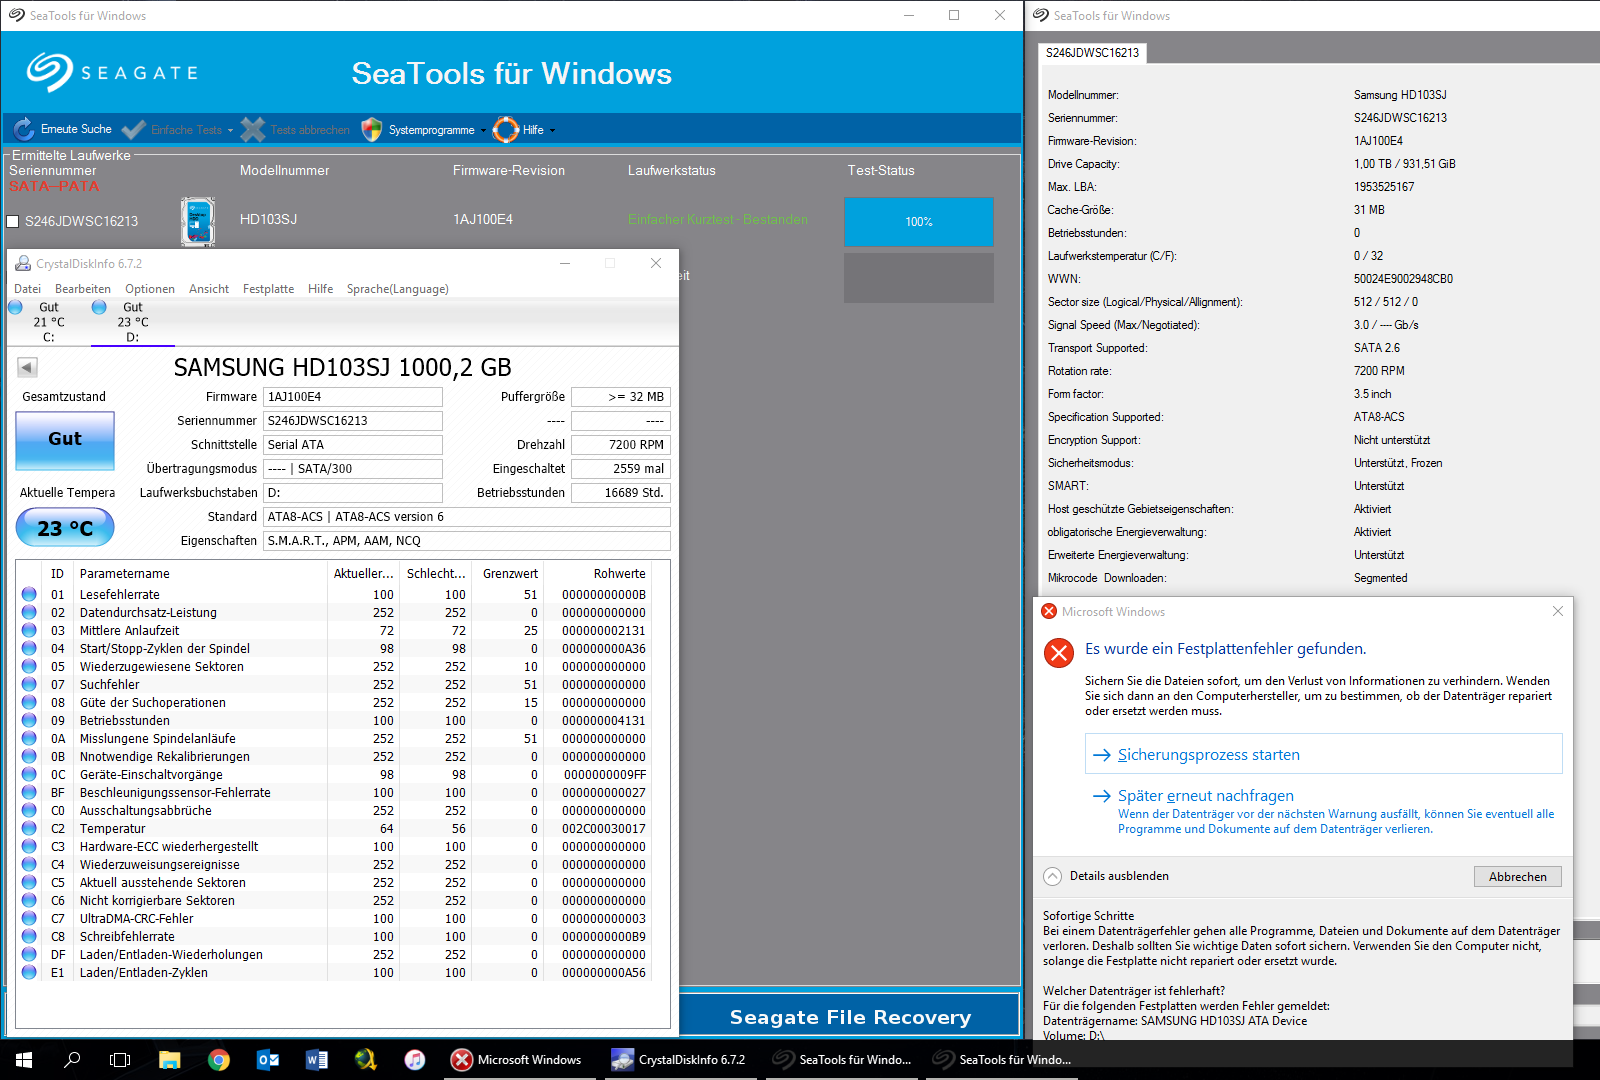Open Bearbeiten menu in CrystalDiskInfo
Image resolution: width=1600 pixels, height=1080 pixels.
(83, 289)
